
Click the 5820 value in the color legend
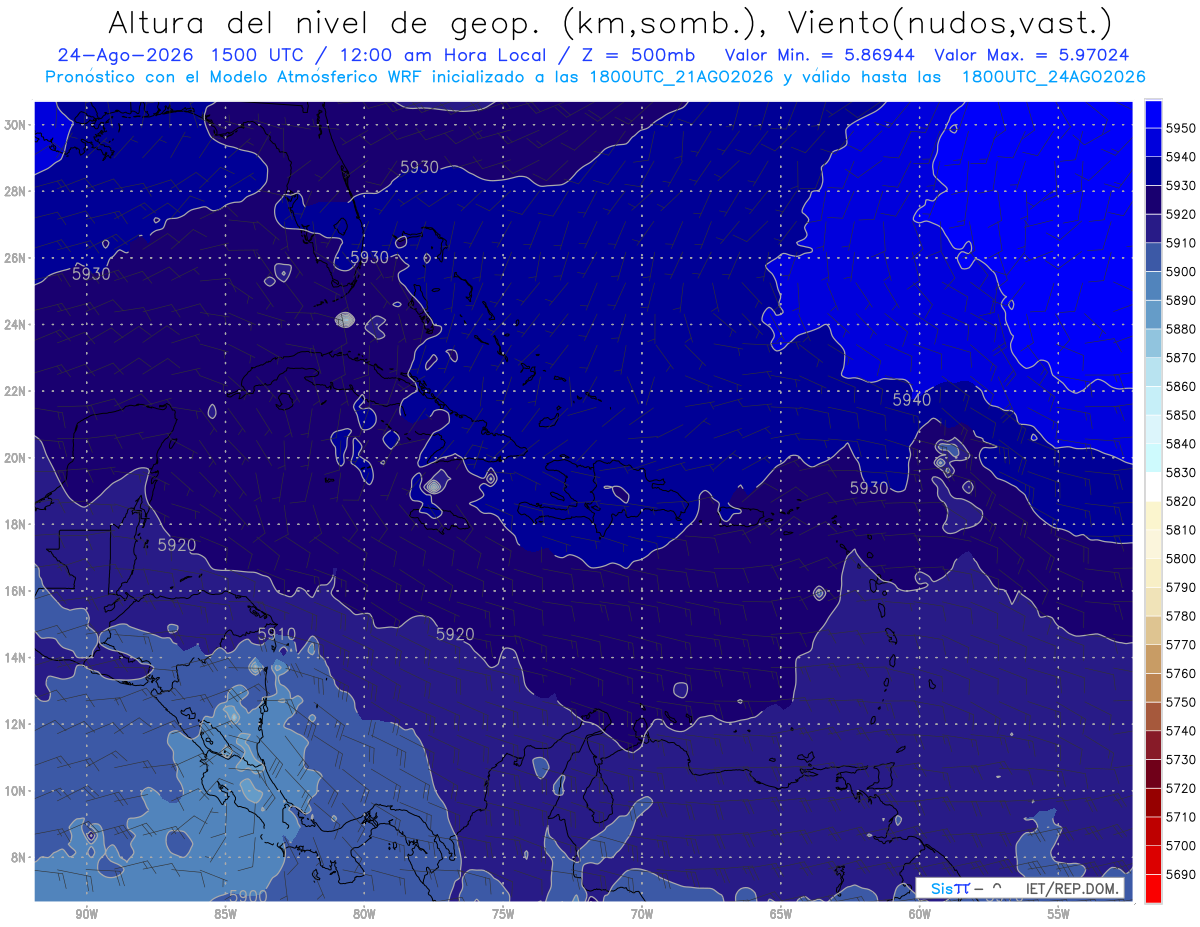(x=1181, y=501)
